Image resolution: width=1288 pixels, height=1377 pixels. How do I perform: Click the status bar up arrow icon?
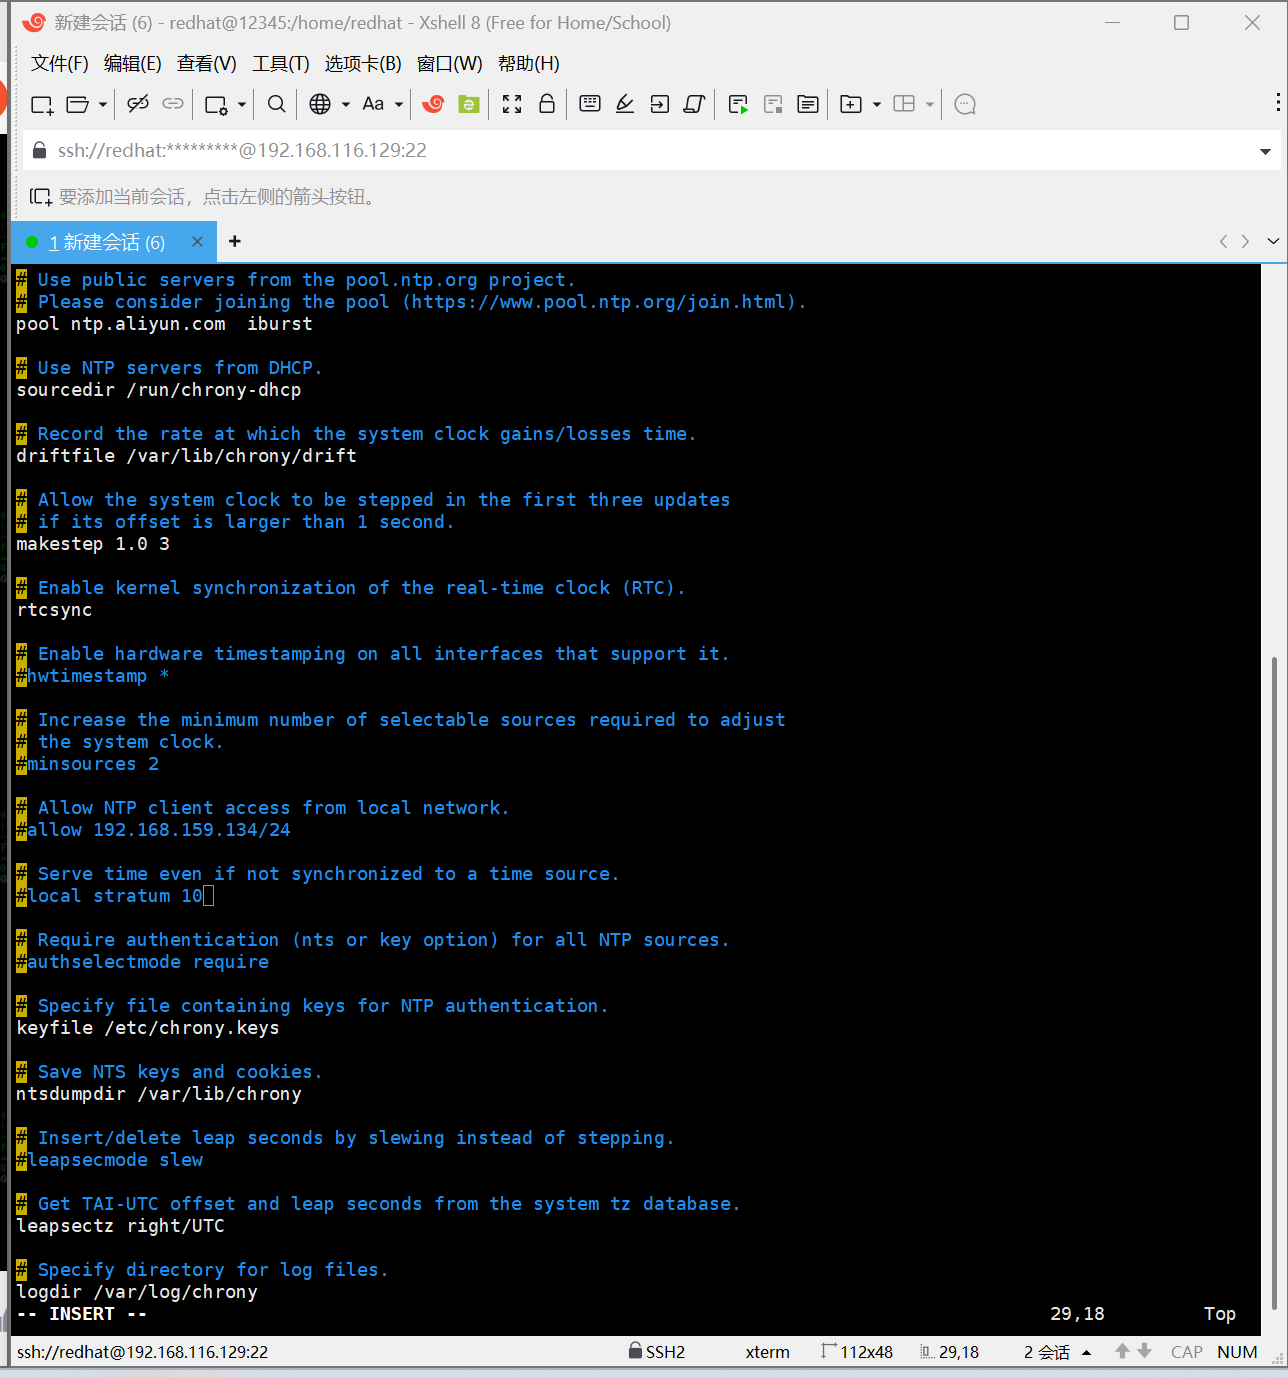1122,1351
